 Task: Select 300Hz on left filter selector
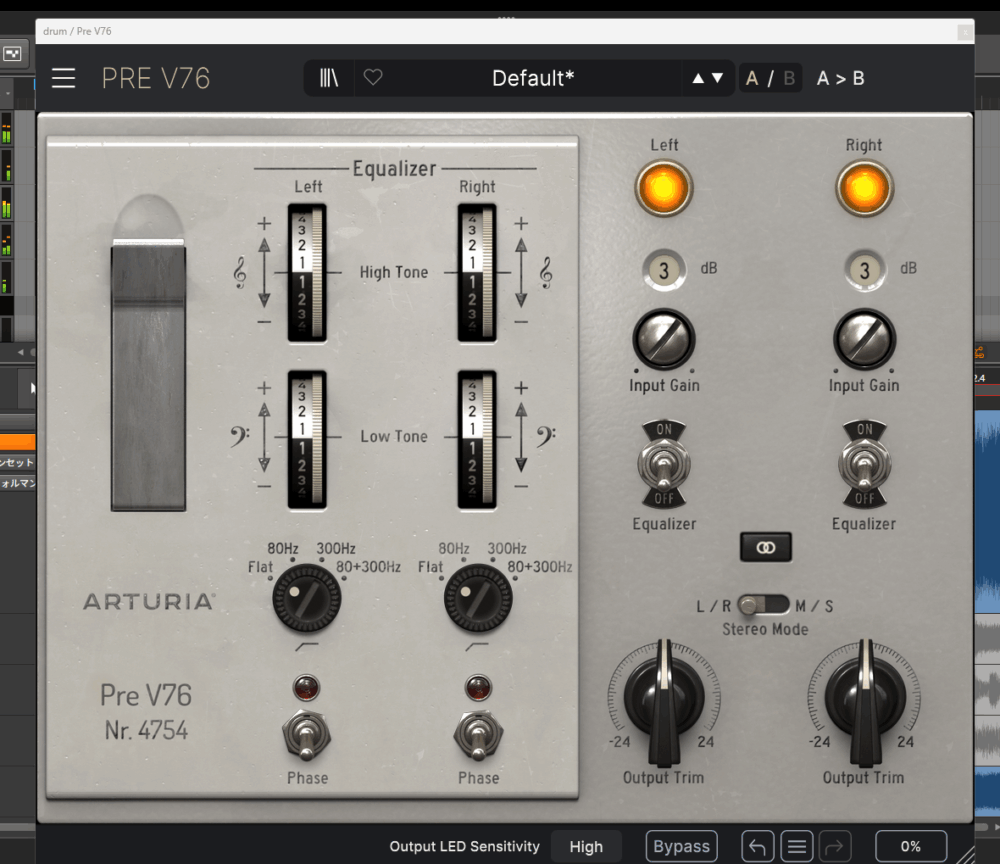(x=336, y=548)
